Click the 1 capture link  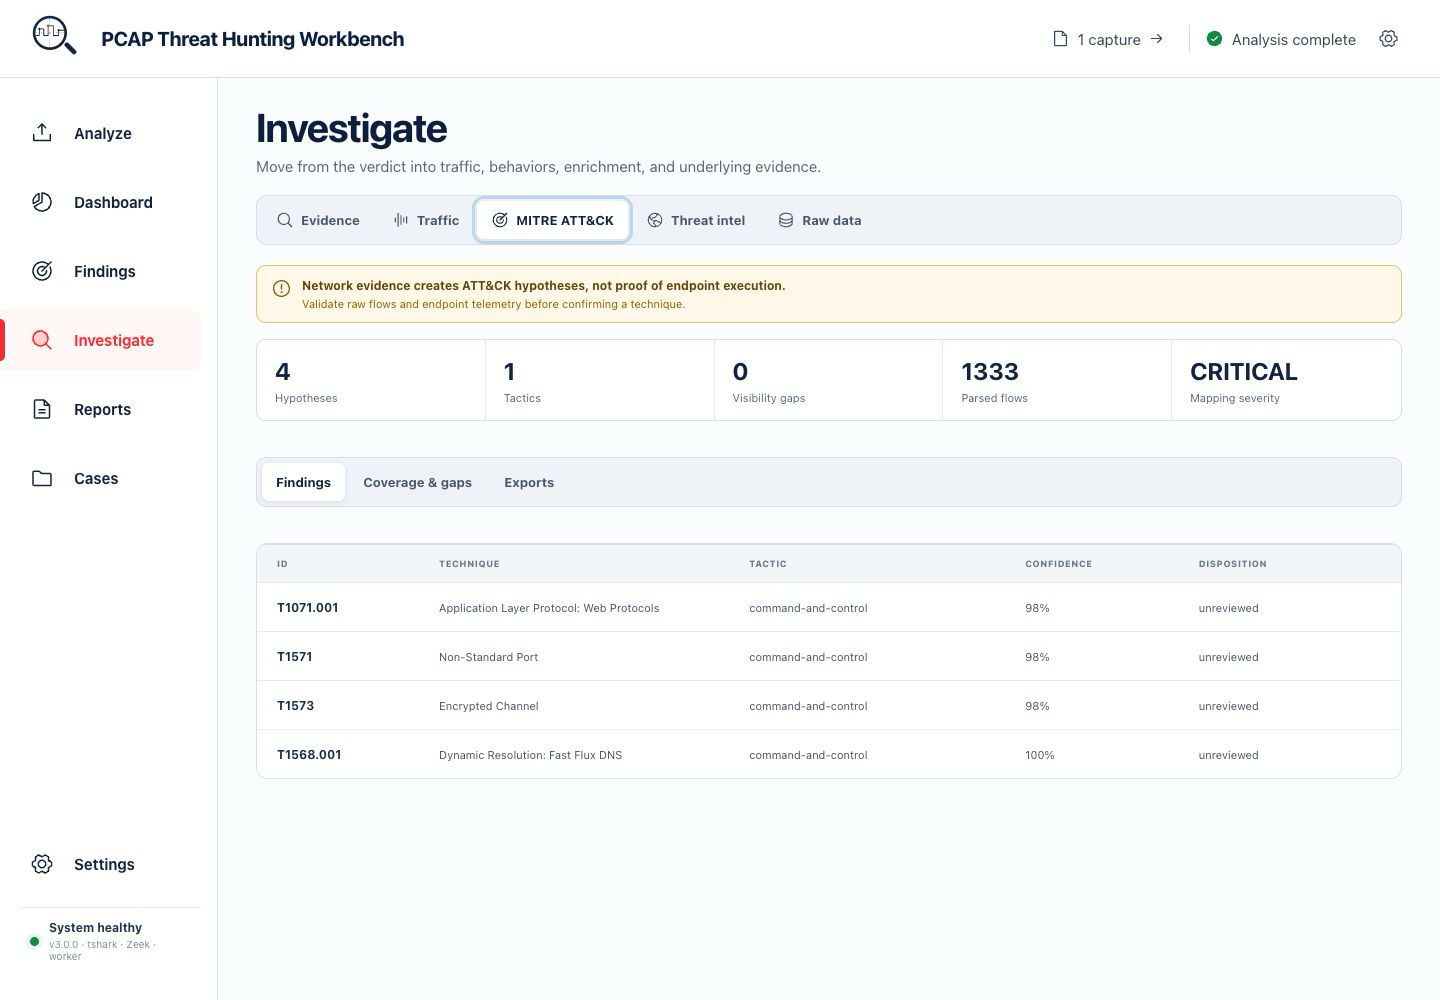pyautogui.click(x=1109, y=39)
